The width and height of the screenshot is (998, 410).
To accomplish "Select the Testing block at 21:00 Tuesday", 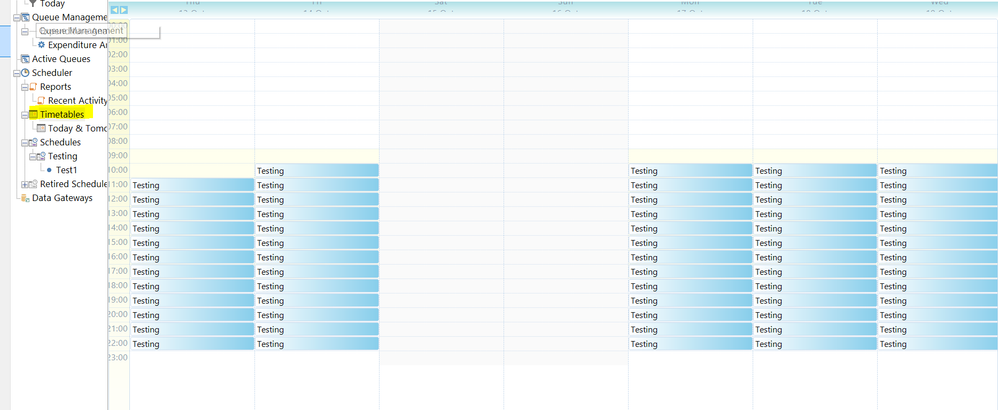I will click(x=815, y=330).
